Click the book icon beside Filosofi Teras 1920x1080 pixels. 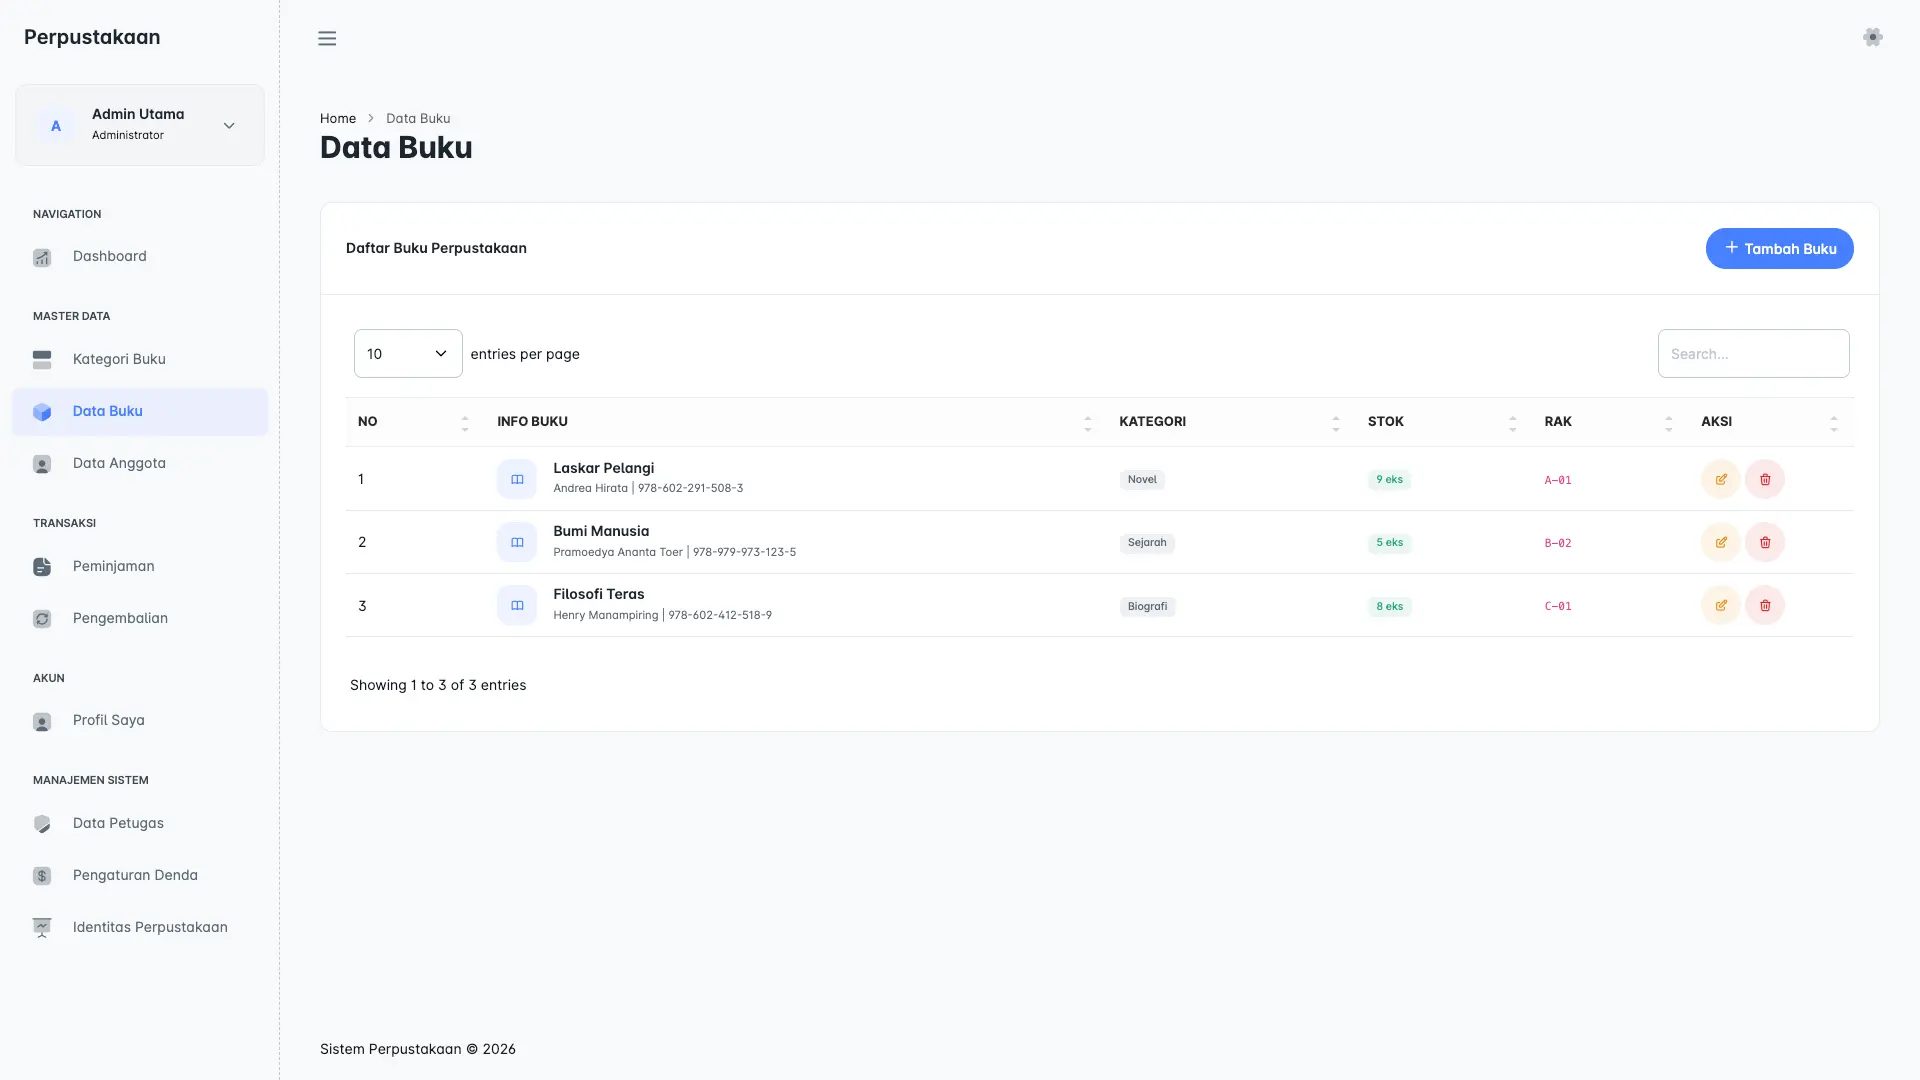click(x=517, y=605)
